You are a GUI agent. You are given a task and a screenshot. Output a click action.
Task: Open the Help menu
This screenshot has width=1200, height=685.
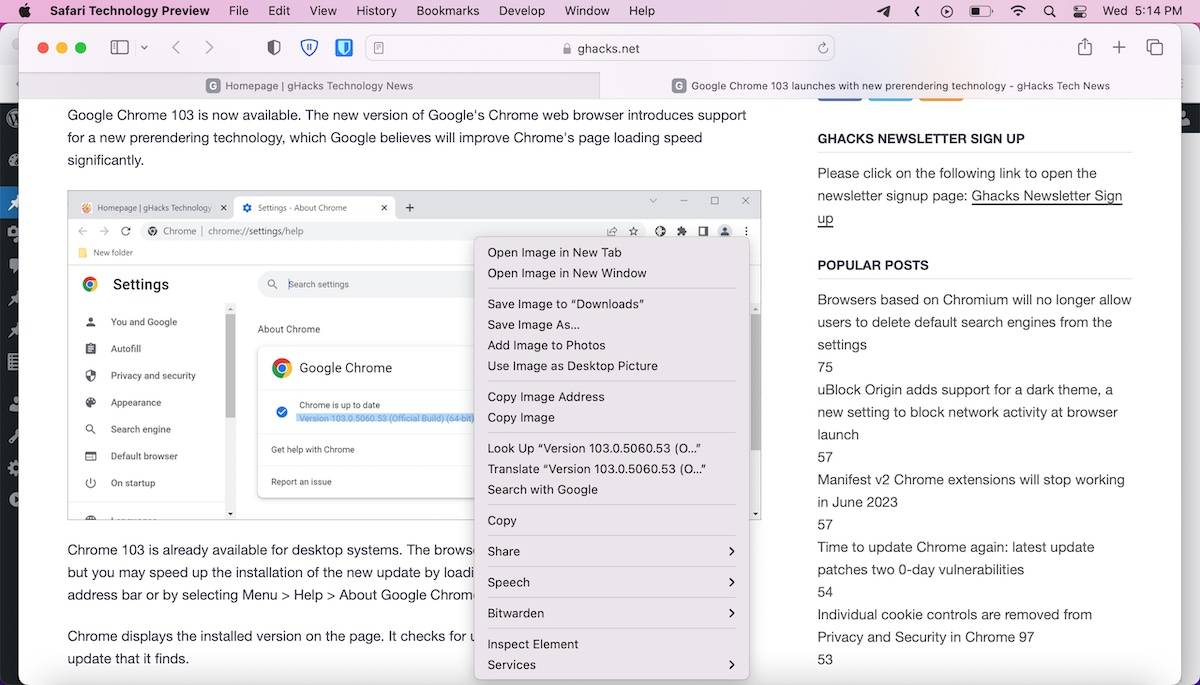coord(642,11)
